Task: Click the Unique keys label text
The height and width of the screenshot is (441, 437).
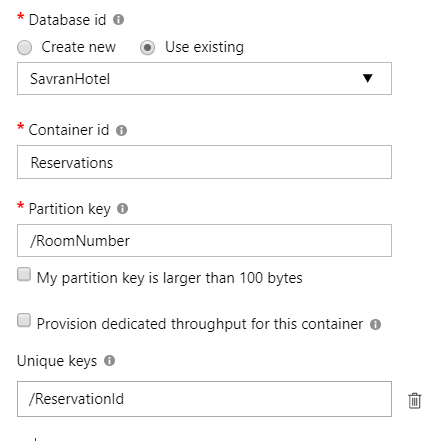Action: 57,361
